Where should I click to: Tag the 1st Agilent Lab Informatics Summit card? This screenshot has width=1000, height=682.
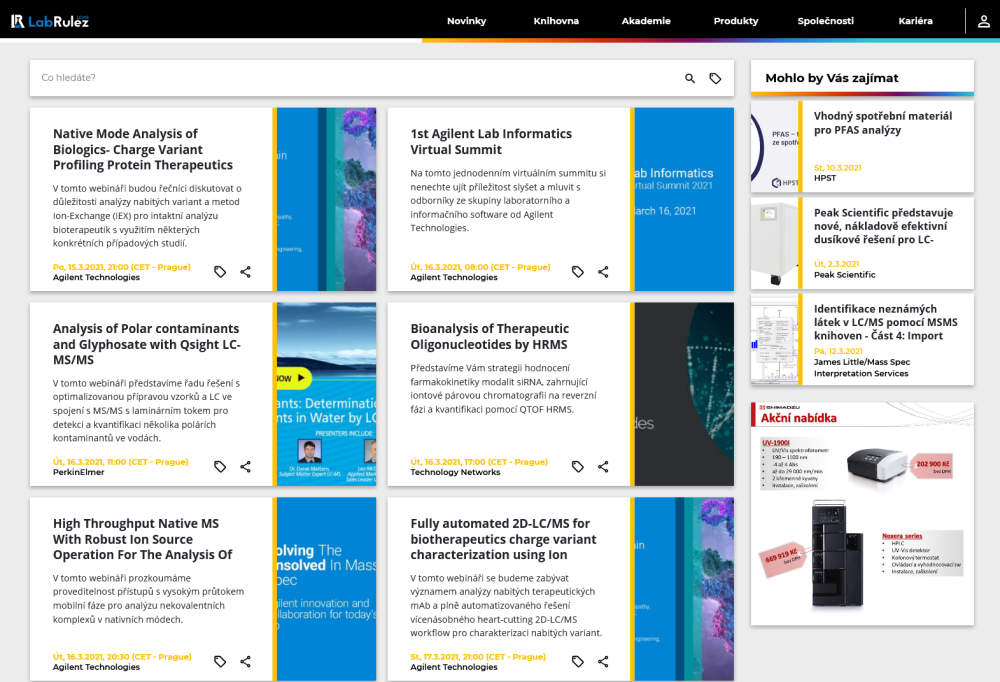click(578, 272)
